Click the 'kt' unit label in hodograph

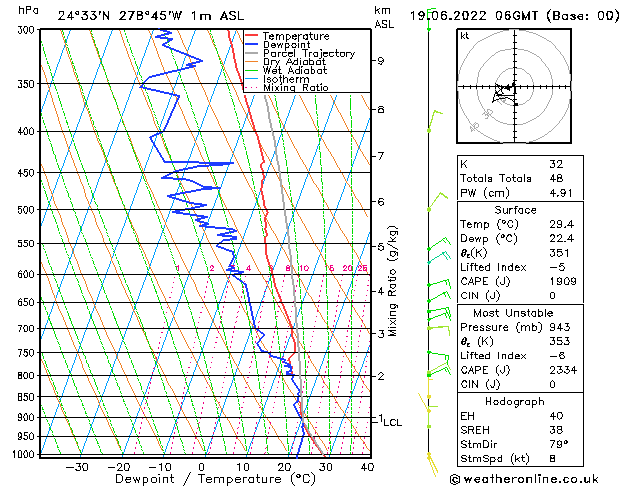465,36
